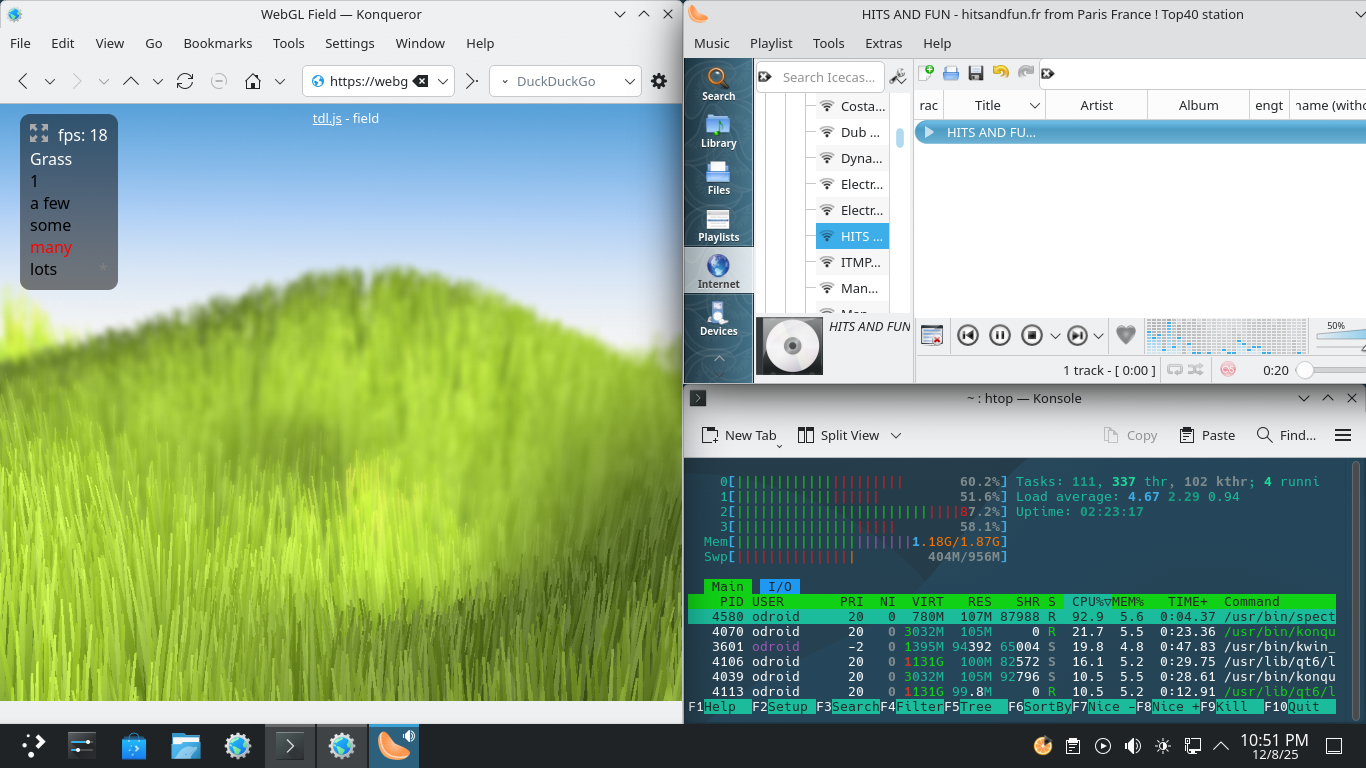Click the fullscreen icon beside fps

[x=39, y=133]
